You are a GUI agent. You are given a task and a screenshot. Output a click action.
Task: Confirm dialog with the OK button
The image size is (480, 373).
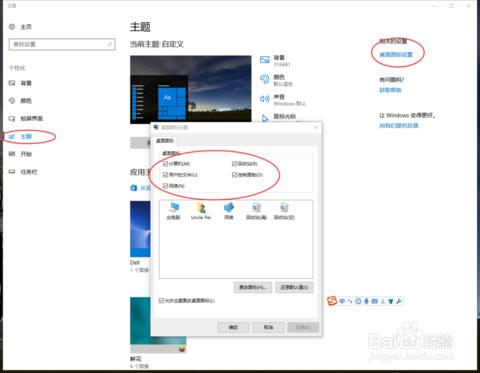(233, 327)
